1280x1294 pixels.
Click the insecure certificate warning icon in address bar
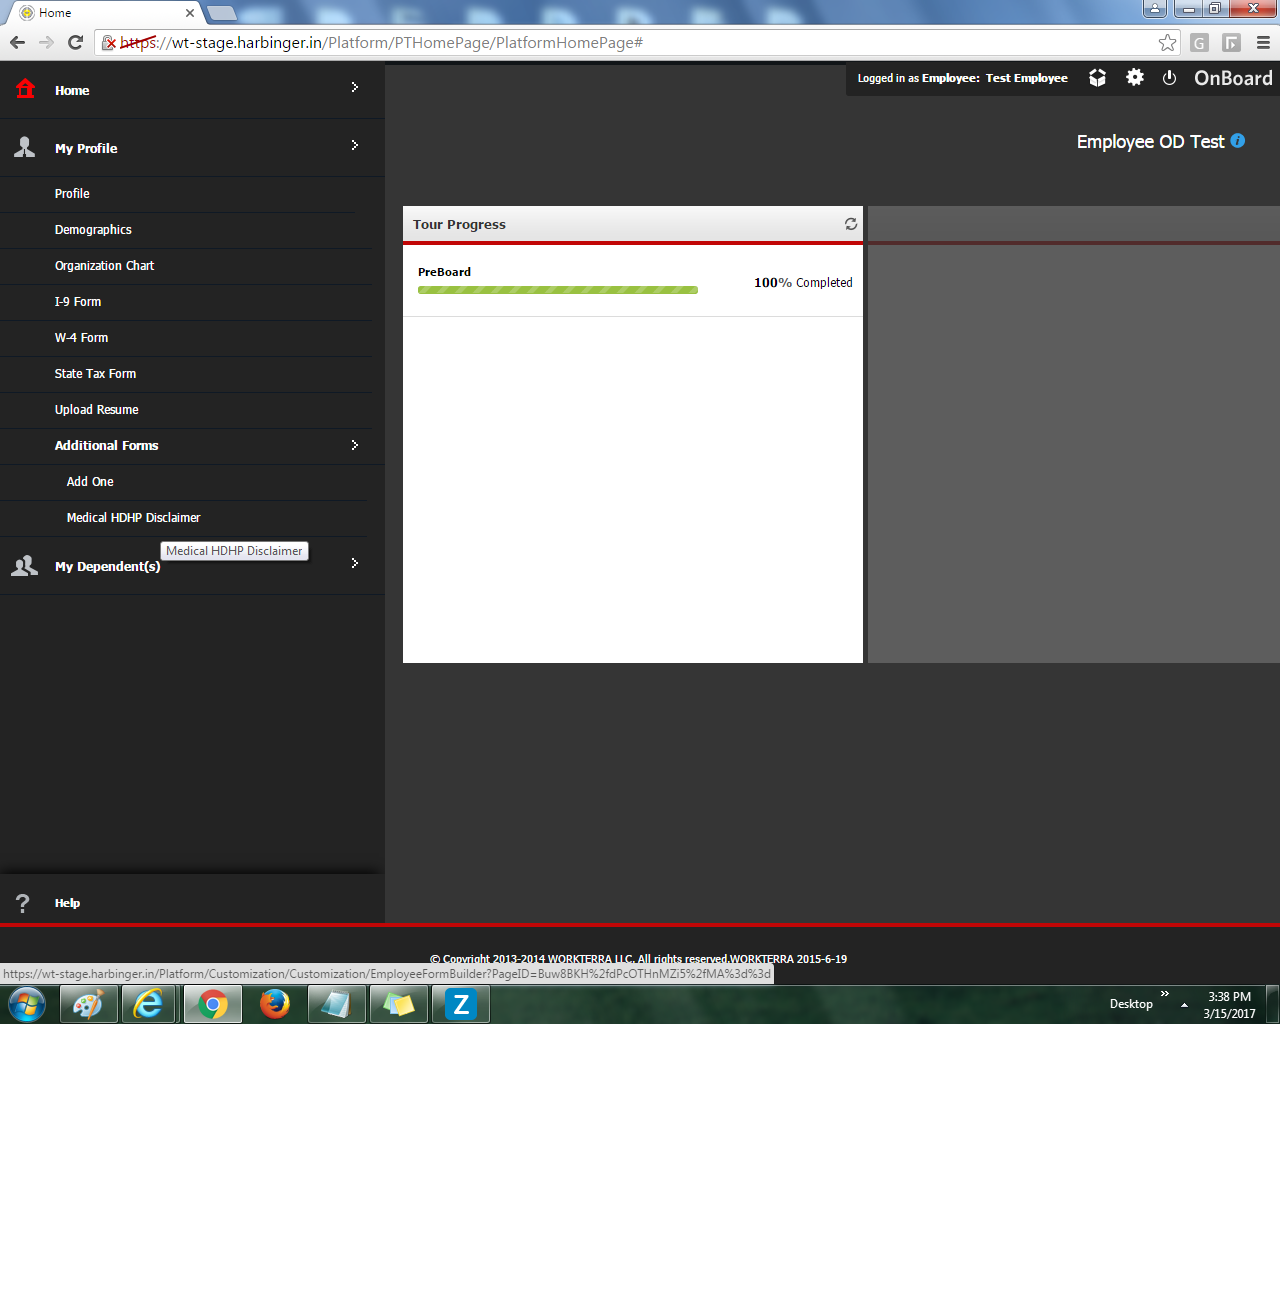[109, 42]
